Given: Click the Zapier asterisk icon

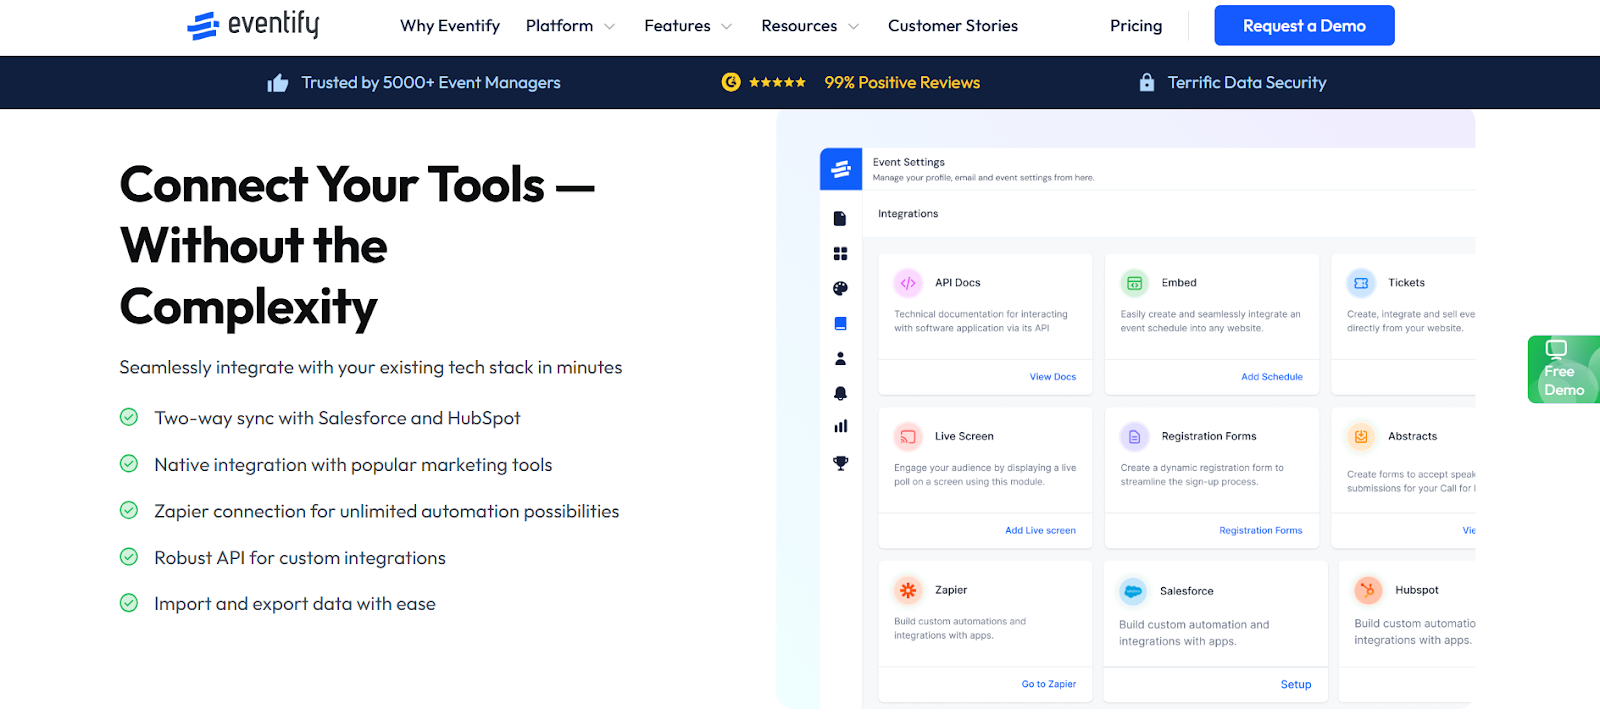Looking at the screenshot, I should [x=908, y=590].
